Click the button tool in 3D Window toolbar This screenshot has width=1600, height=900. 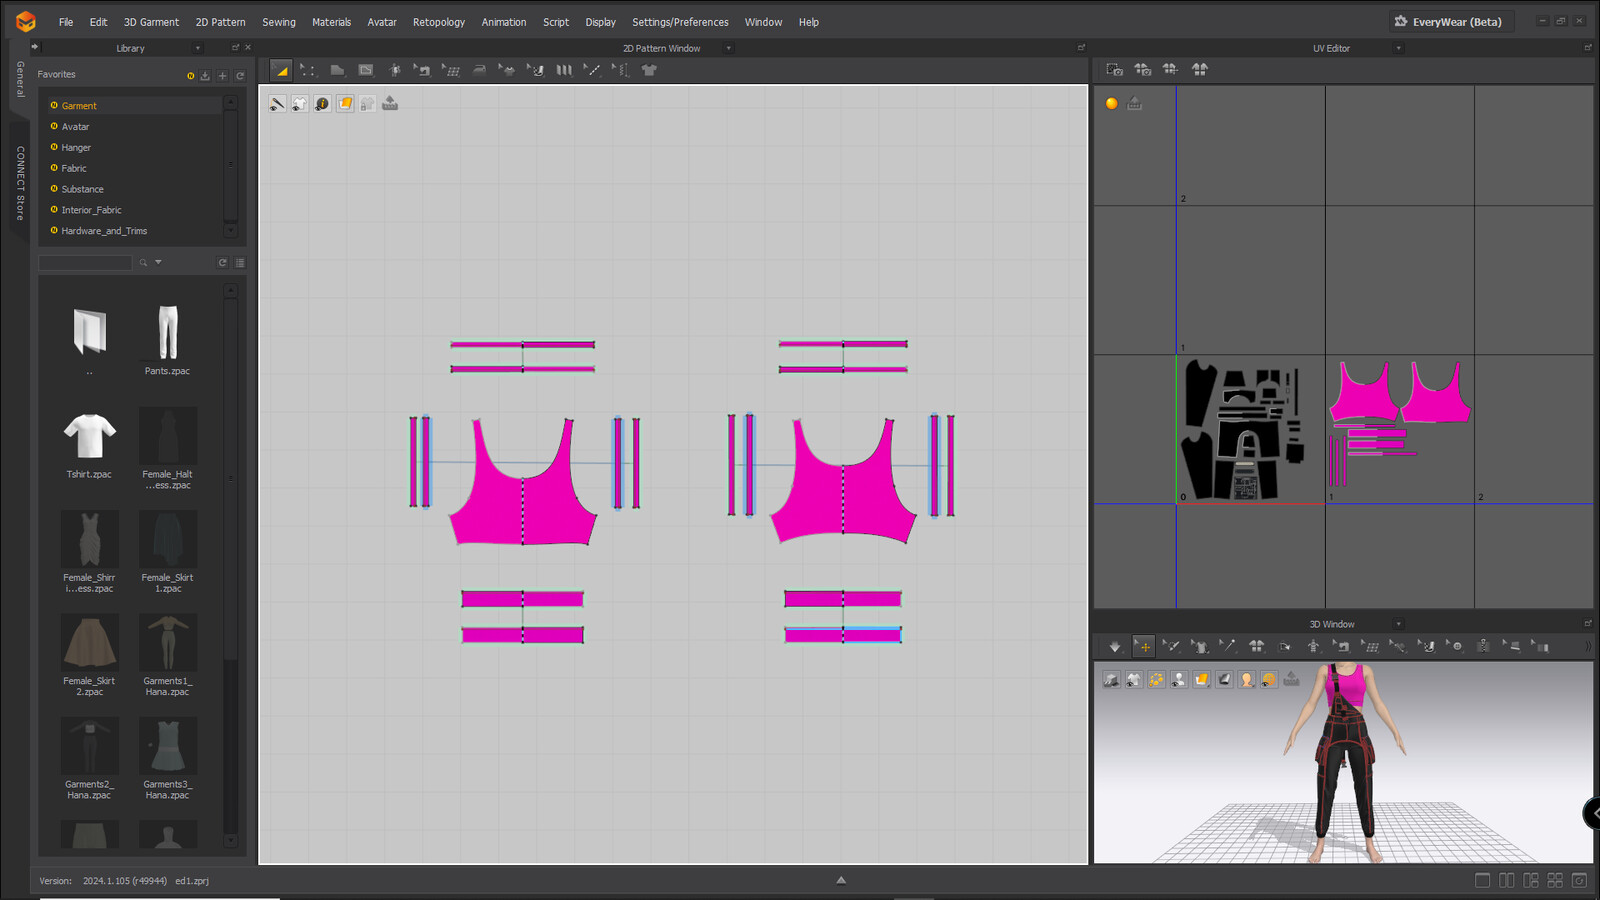(1456, 646)
